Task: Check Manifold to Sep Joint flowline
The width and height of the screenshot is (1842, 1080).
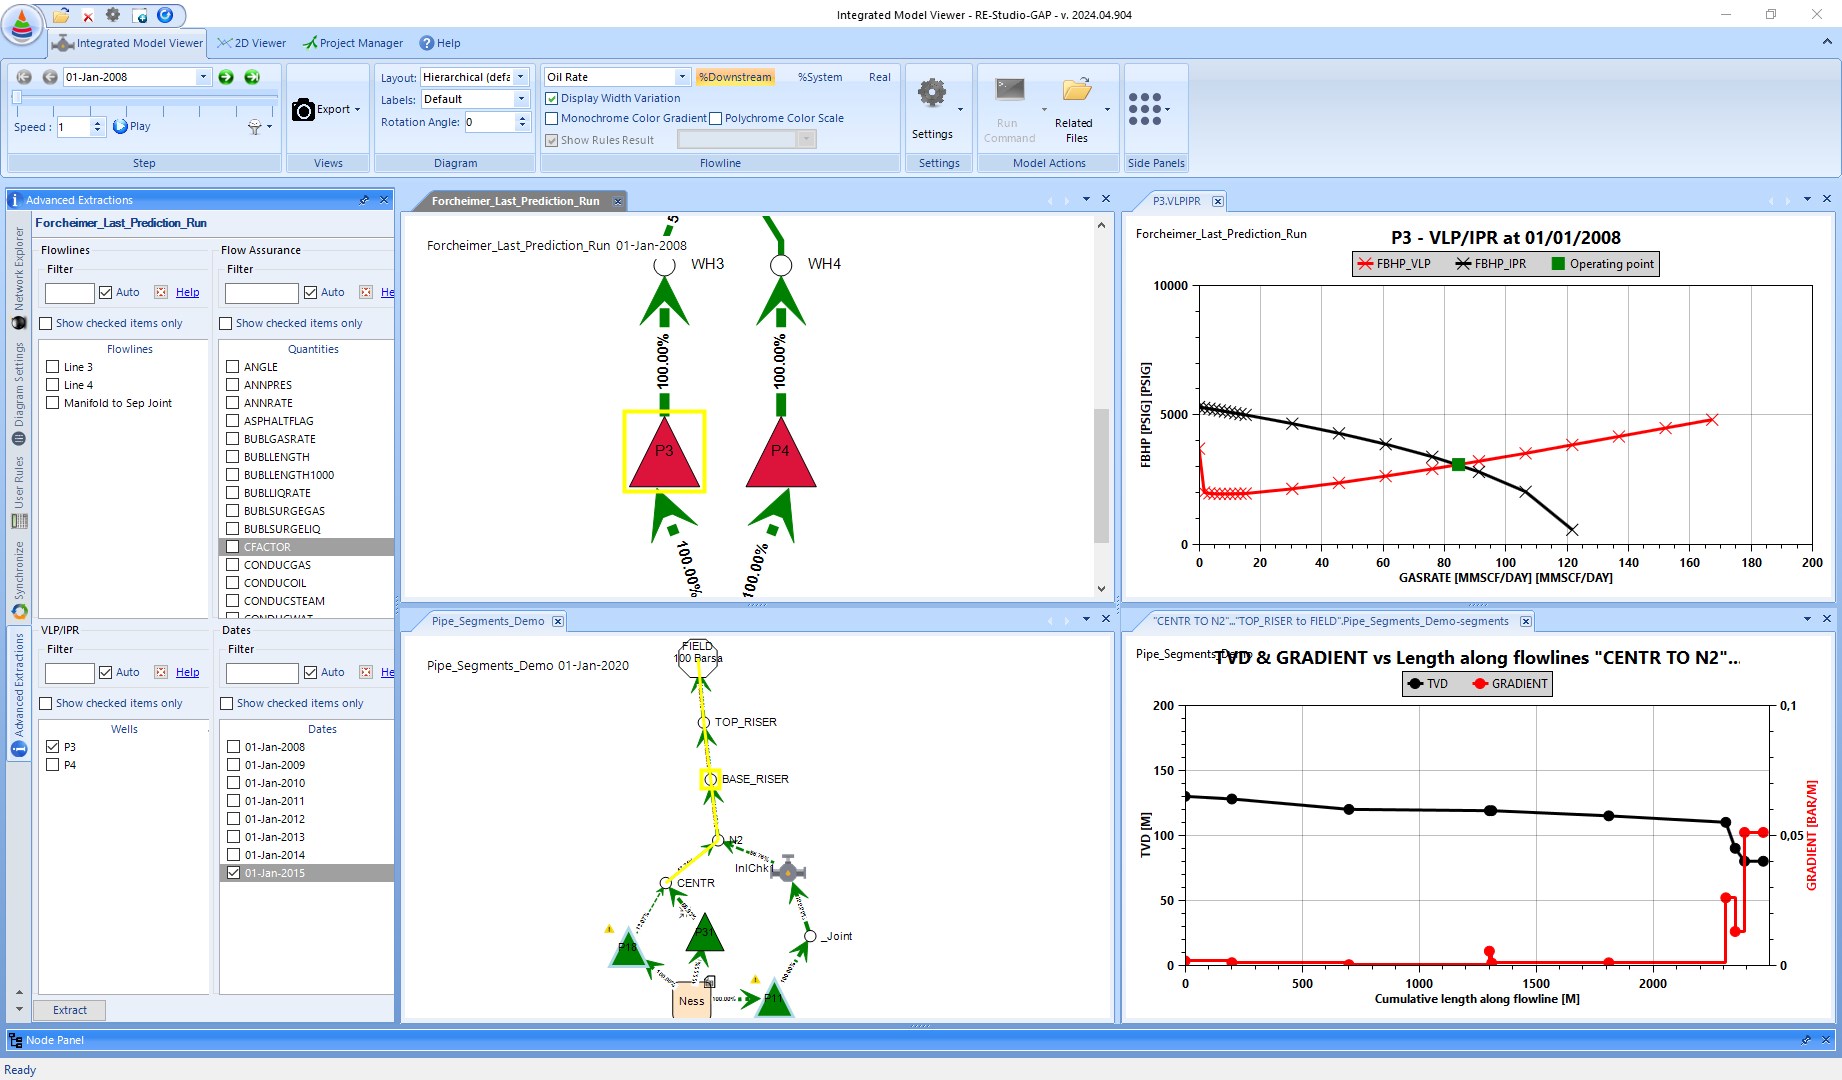Action: coord(53,403)
